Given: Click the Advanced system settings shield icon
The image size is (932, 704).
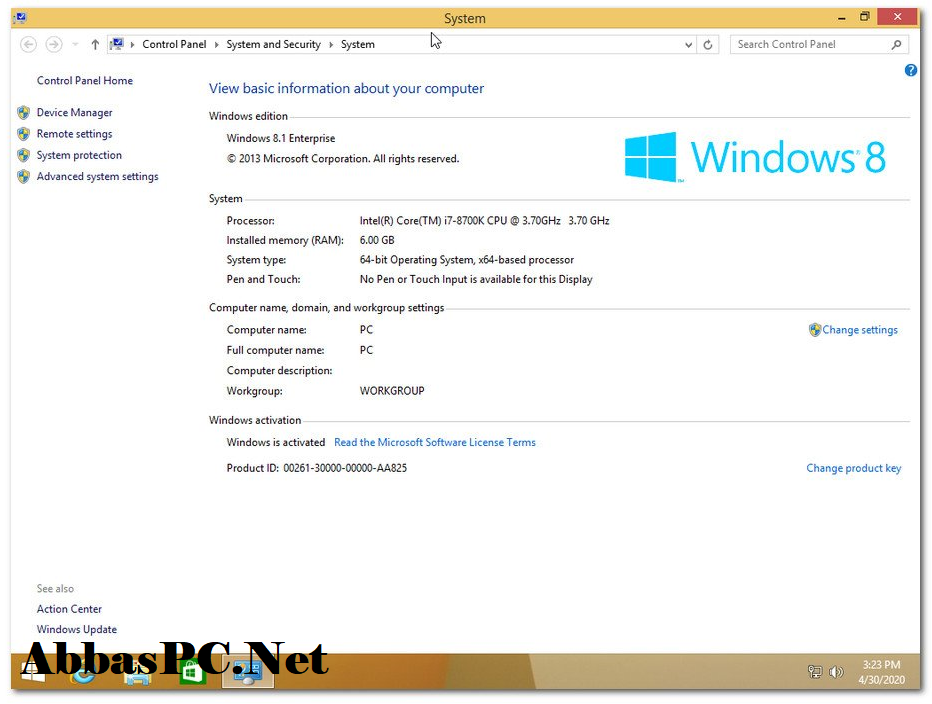Looking at the screenshot, I should (x=24, y=177).
